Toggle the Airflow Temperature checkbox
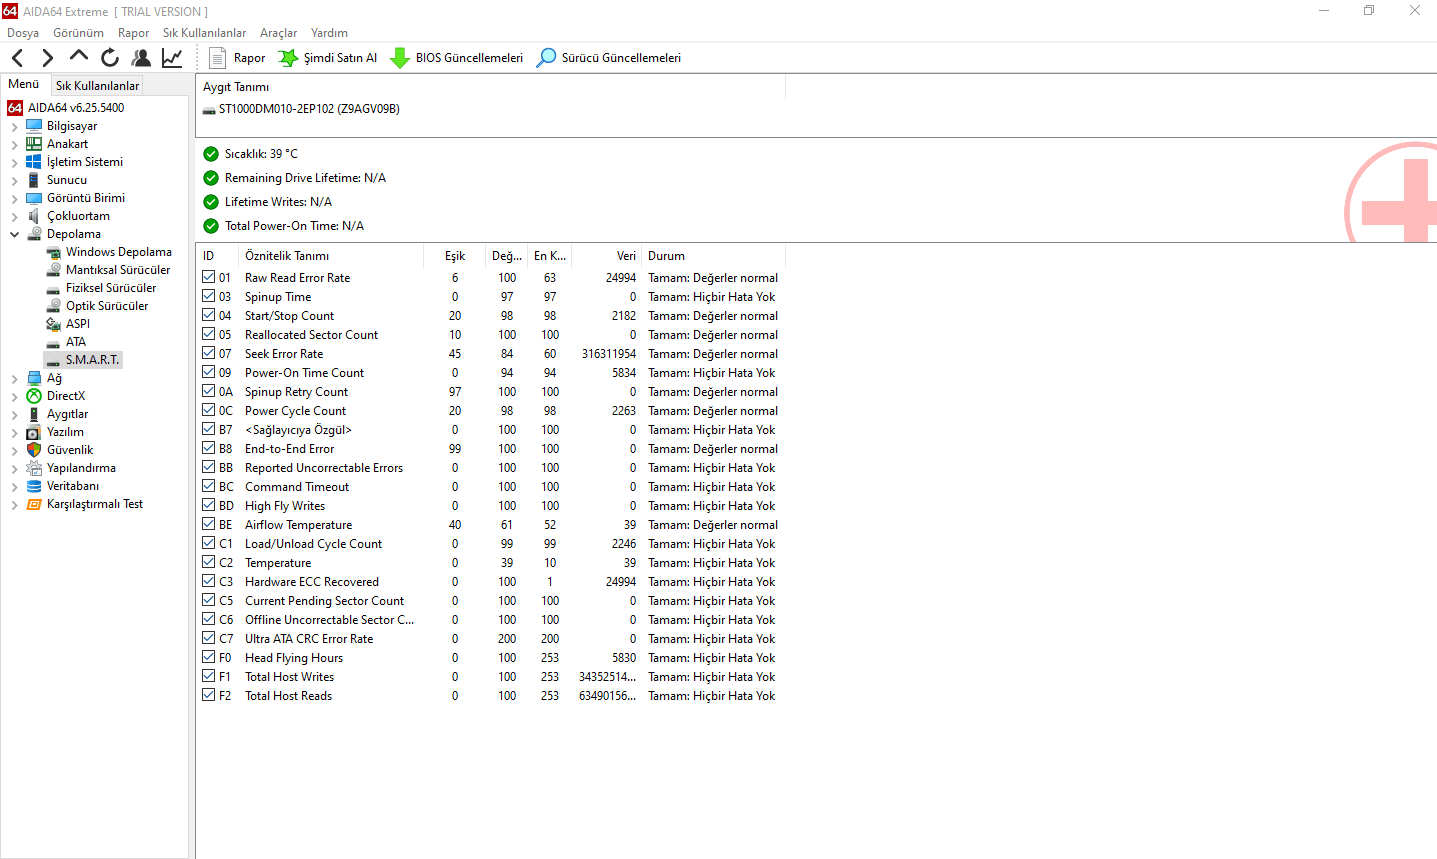The image size is (1437, 859). pos(209,524)
